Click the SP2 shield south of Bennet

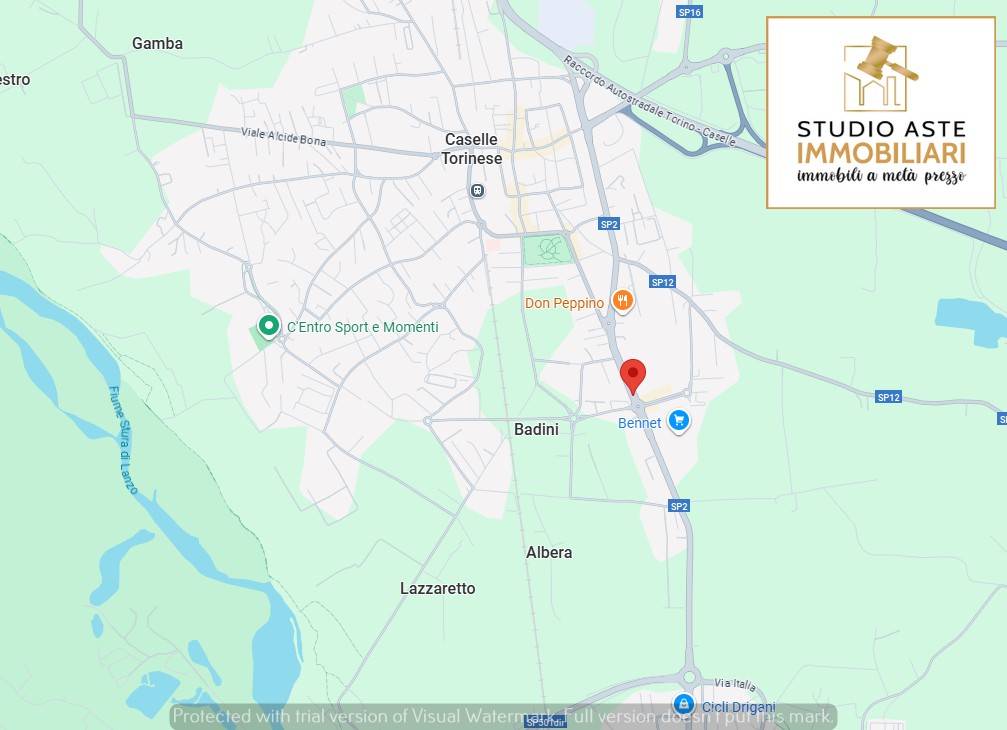tap(679, 506)
